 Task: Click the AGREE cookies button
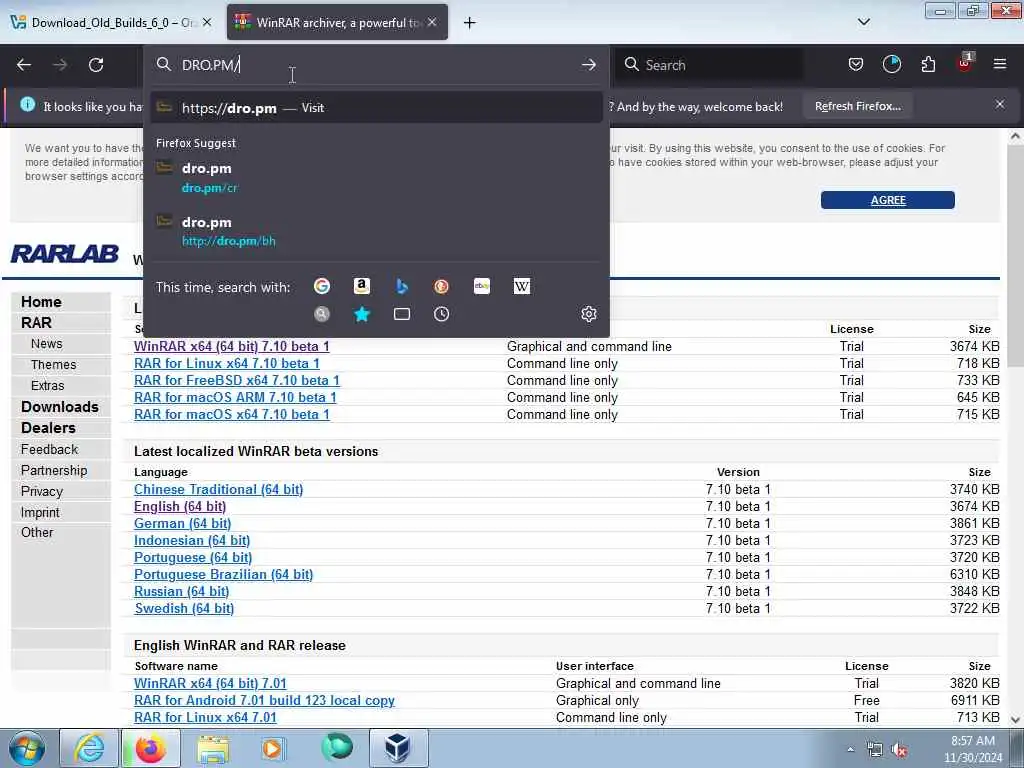(x=888, y=200)
